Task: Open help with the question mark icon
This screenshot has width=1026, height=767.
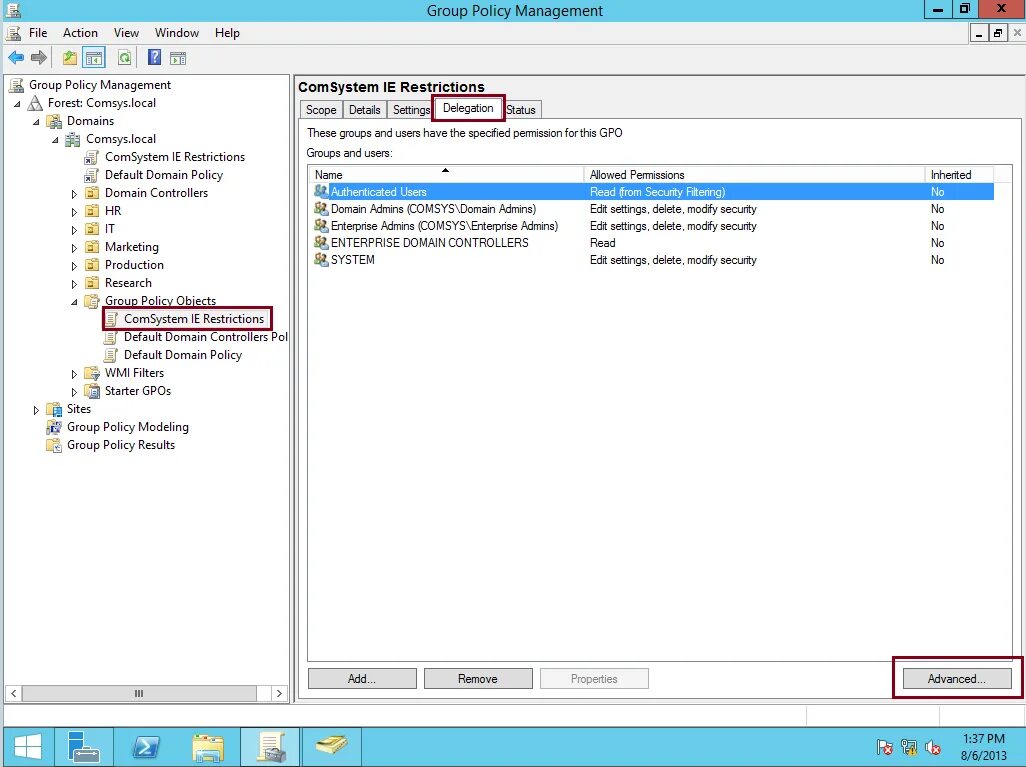Action: pos(154,58)
